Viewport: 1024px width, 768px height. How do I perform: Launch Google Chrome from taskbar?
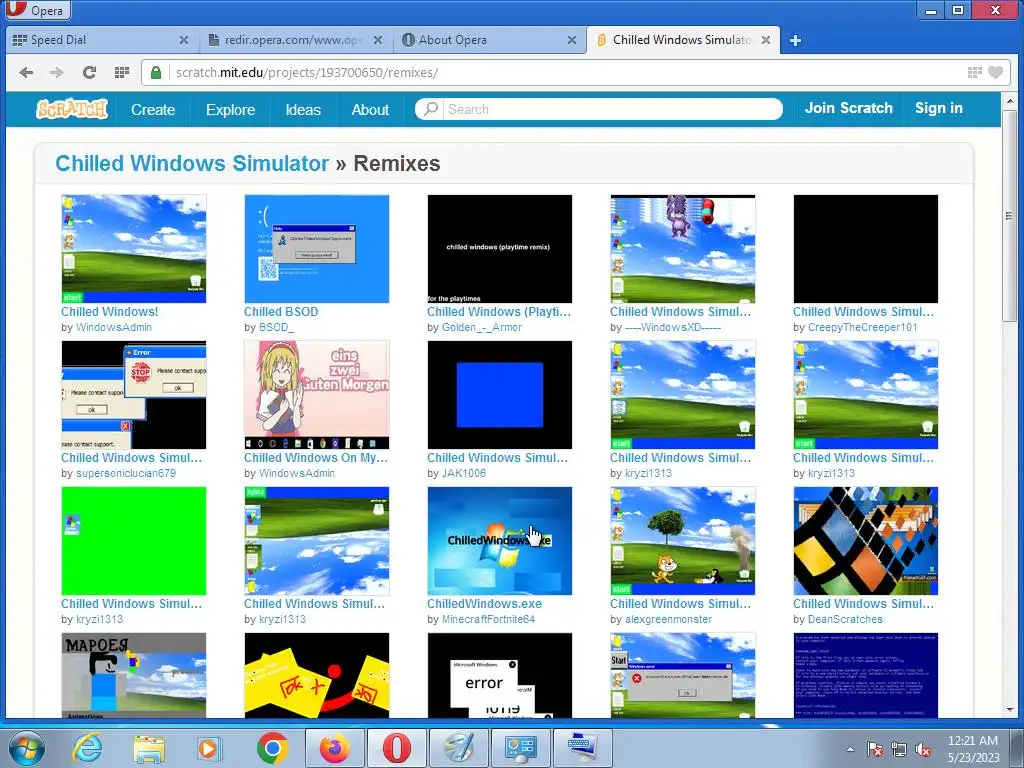(273, 748)
